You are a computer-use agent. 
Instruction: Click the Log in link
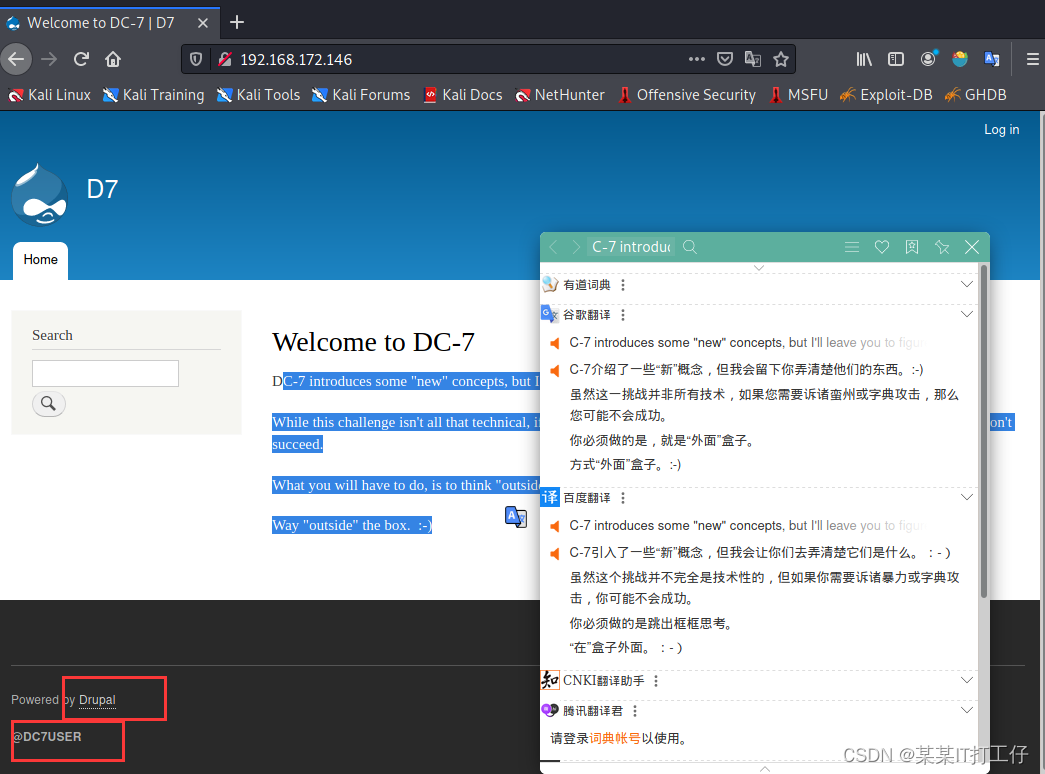[1002, 129]
